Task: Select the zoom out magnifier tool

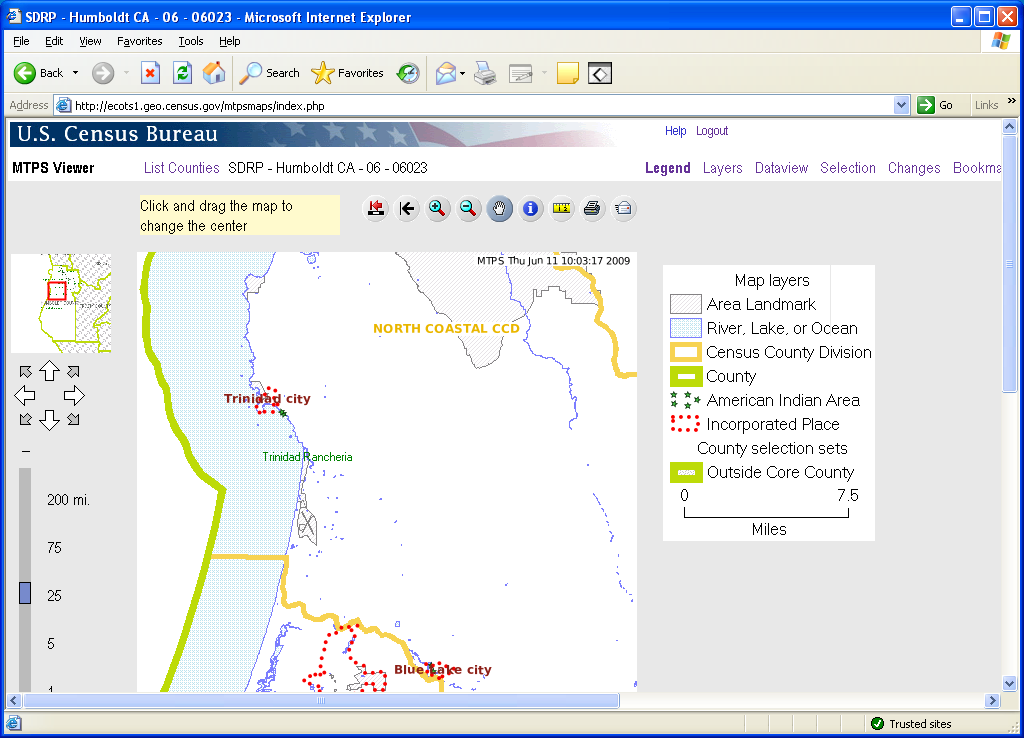Action: (468, 209)
